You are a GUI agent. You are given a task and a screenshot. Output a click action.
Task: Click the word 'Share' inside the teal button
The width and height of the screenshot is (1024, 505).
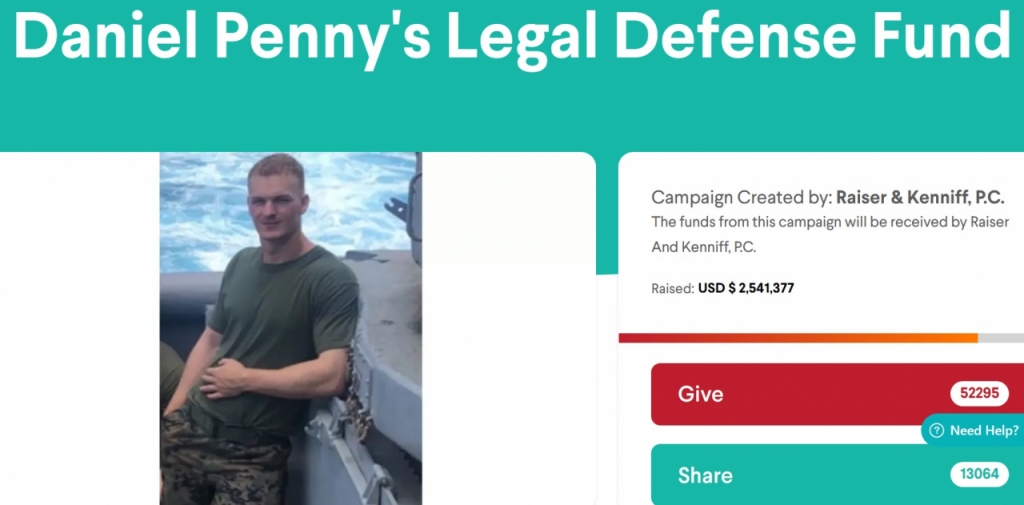pyautogui.click(x=705, y=475)
